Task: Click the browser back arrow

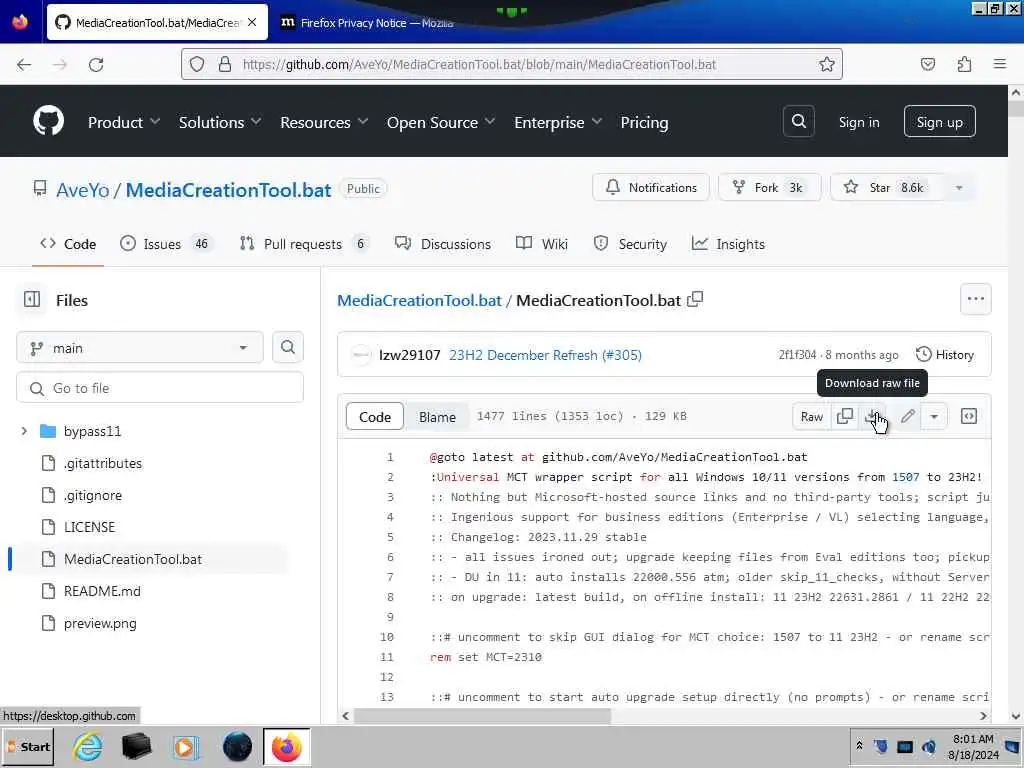Action: [x=24, y=64]
